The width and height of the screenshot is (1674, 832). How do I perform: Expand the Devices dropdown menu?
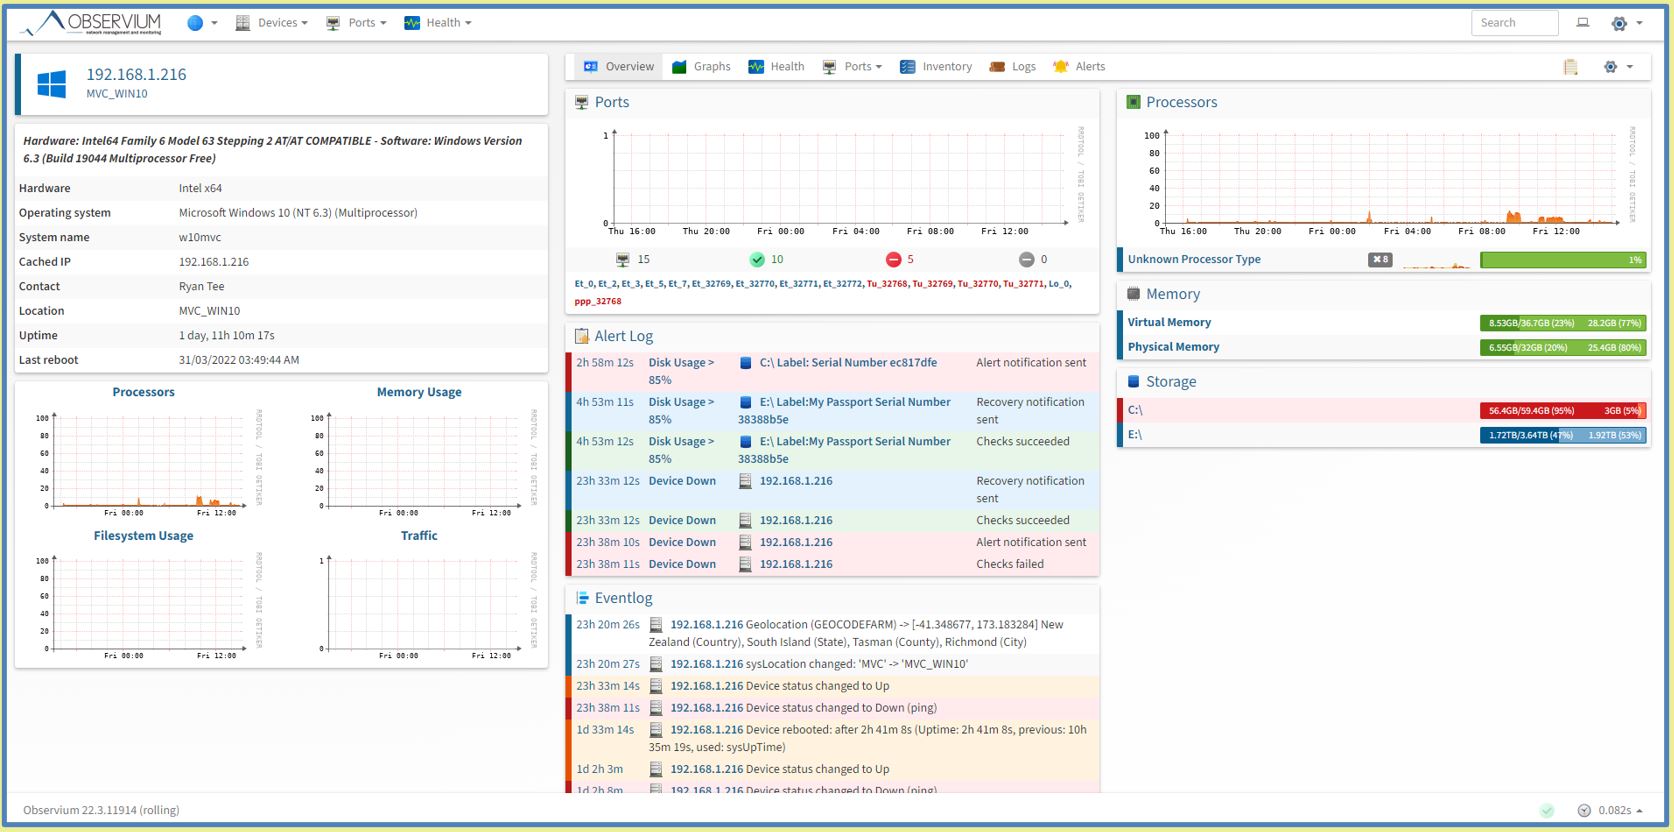coord(272,23)
